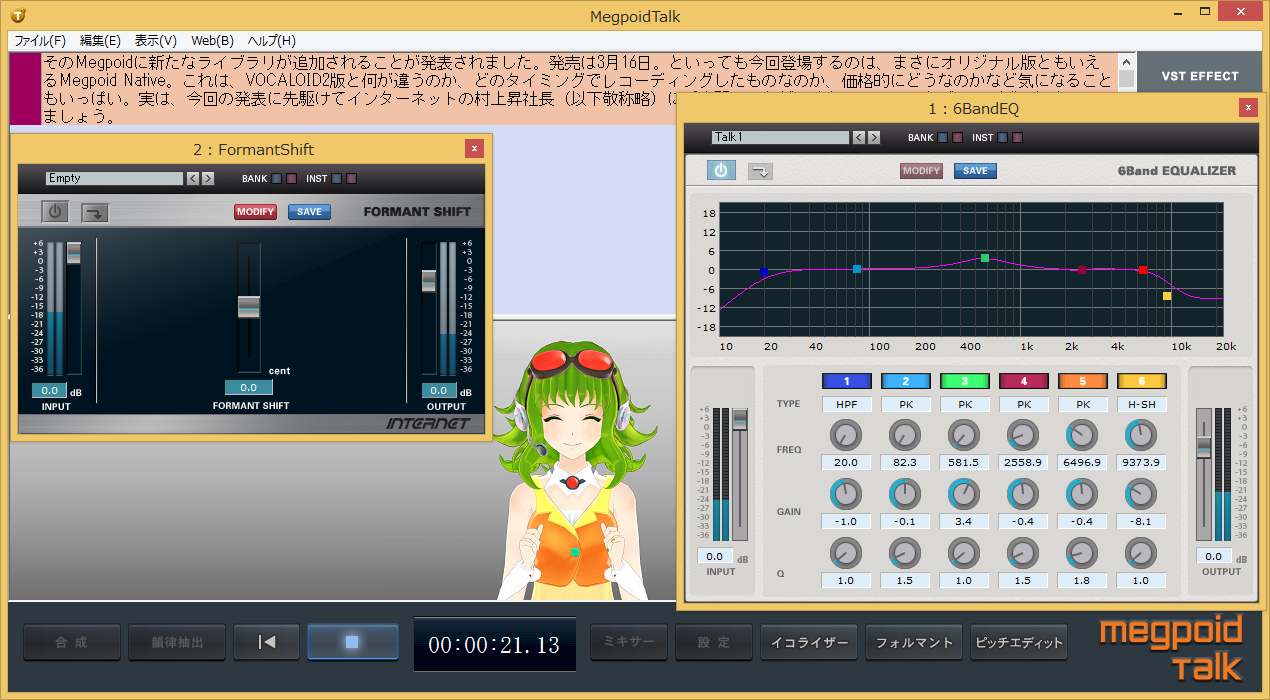Viewport: 1270px width, 700px height.
Task: Click red INST square in 6BandEQ
Action: pos(1017,138)
